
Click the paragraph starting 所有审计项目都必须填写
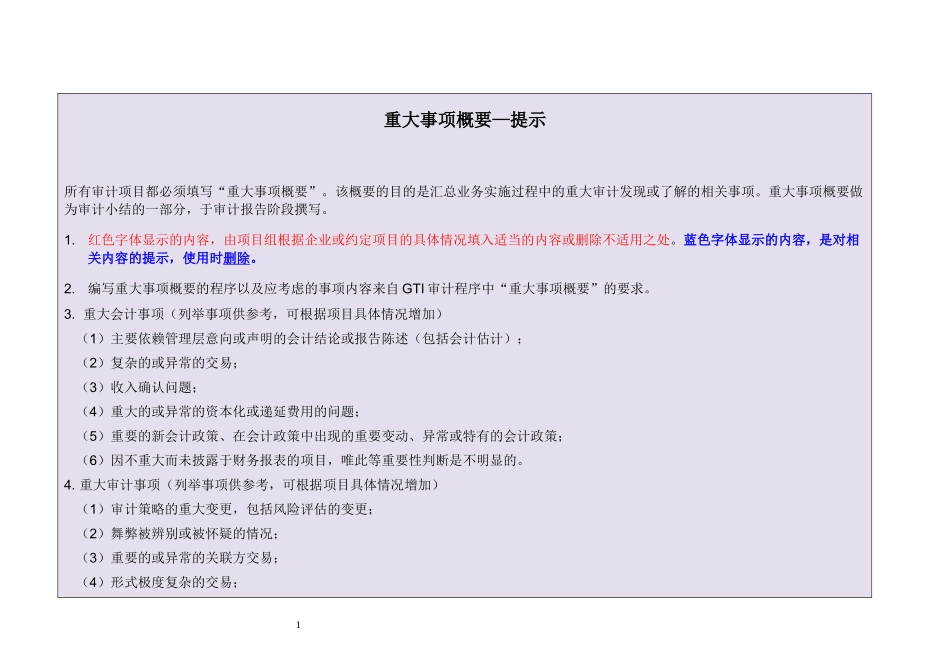pos(463,201)
